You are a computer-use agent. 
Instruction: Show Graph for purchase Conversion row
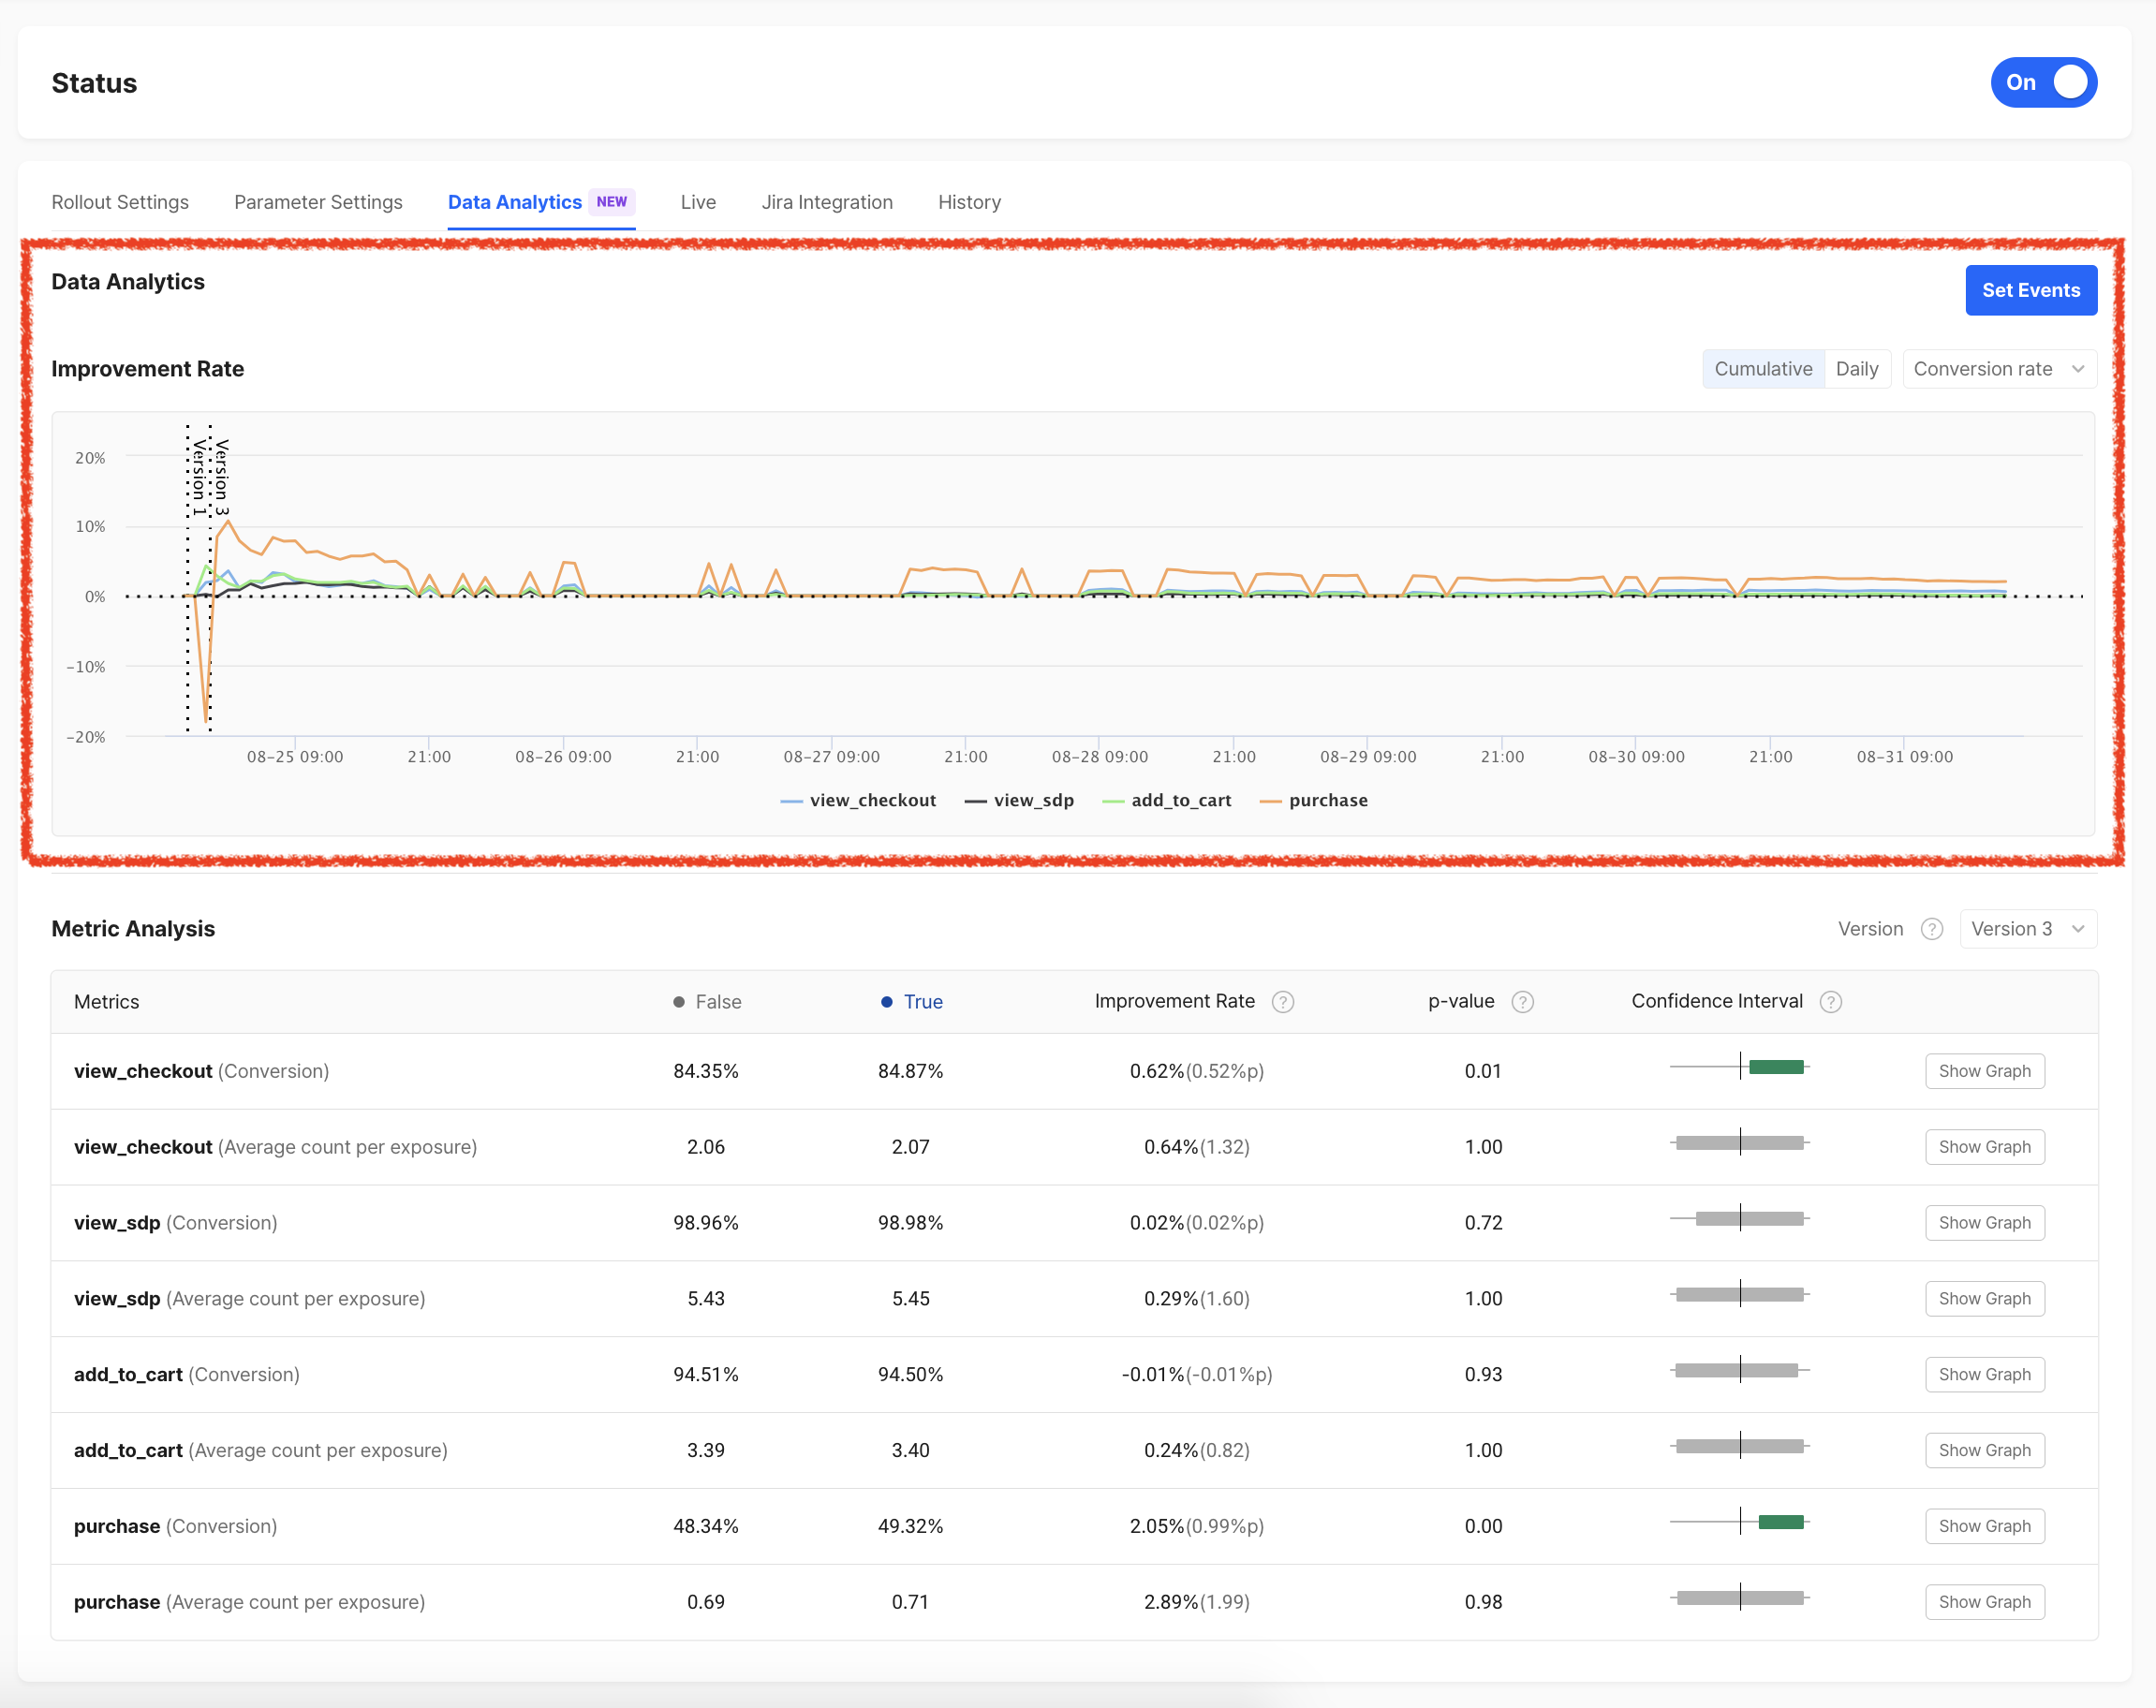tap(1984, 1526)
